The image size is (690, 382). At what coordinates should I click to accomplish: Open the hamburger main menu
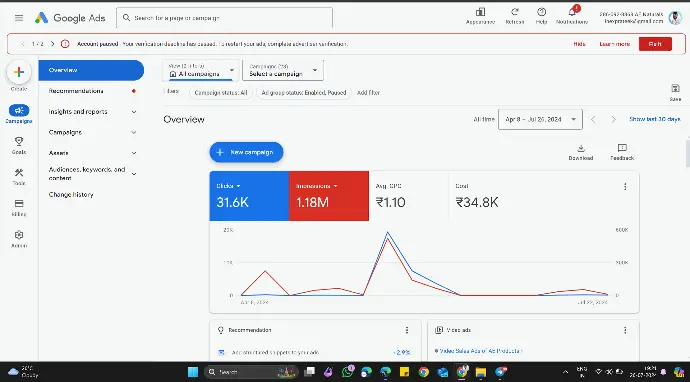click(18, 18)
